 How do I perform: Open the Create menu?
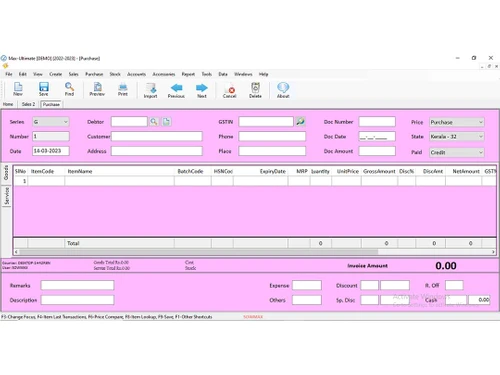pyautogui.click(x=56, y=74)
